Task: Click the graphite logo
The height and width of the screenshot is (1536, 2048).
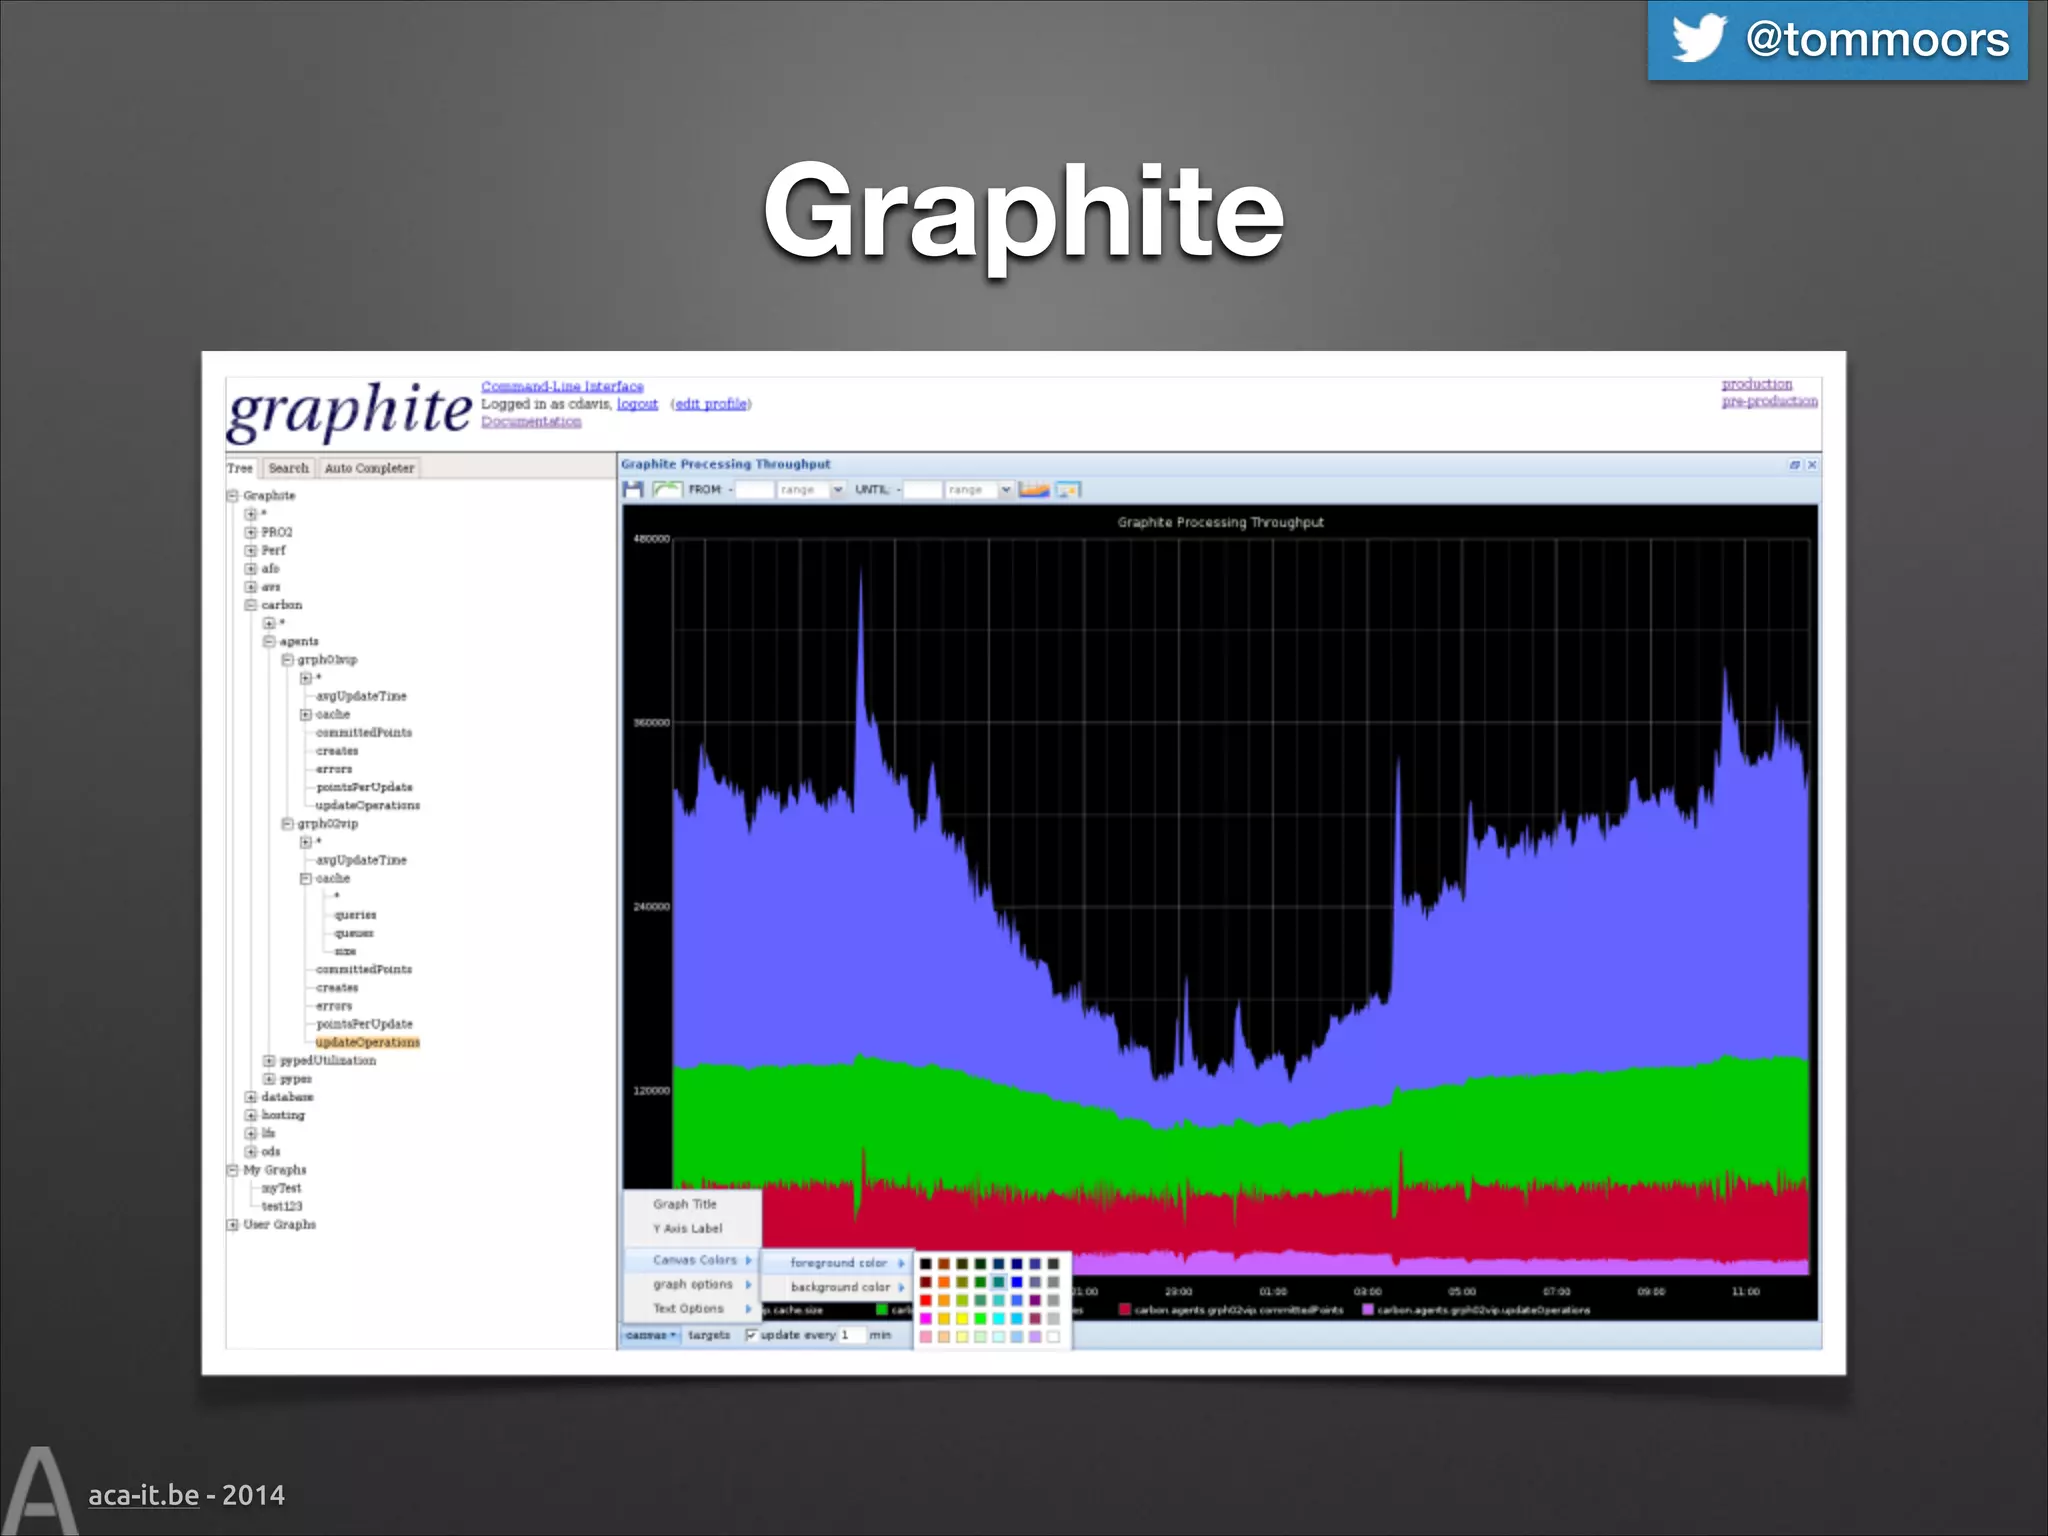Action: pyautogui.click(x=348, y=411)
